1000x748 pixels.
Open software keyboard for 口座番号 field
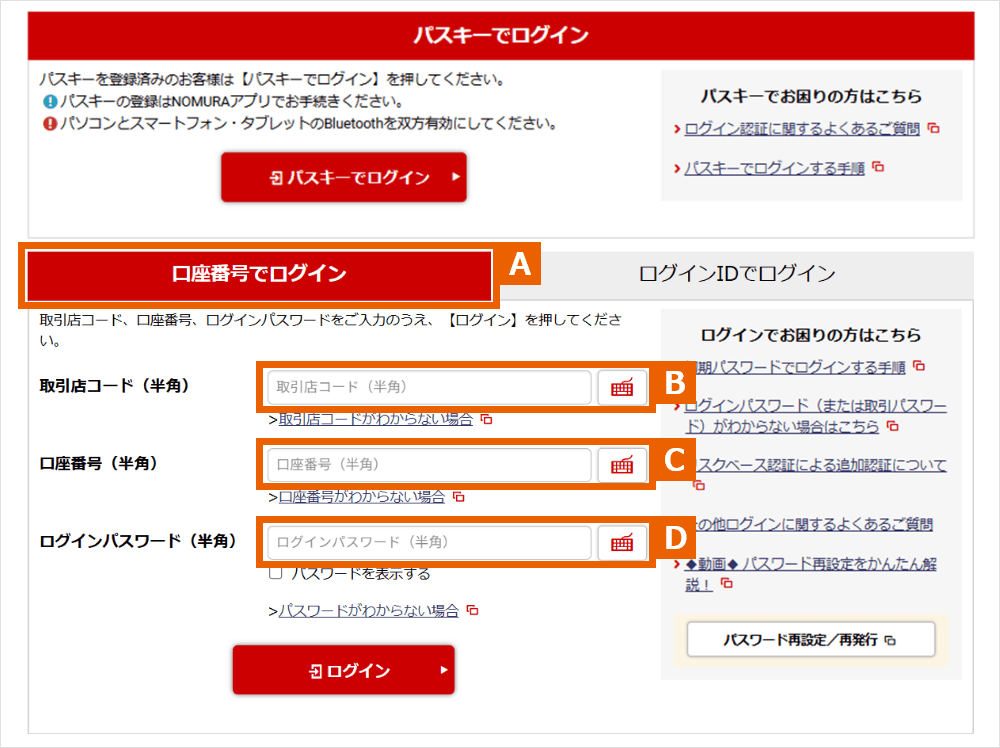click(x=622, y=465)
